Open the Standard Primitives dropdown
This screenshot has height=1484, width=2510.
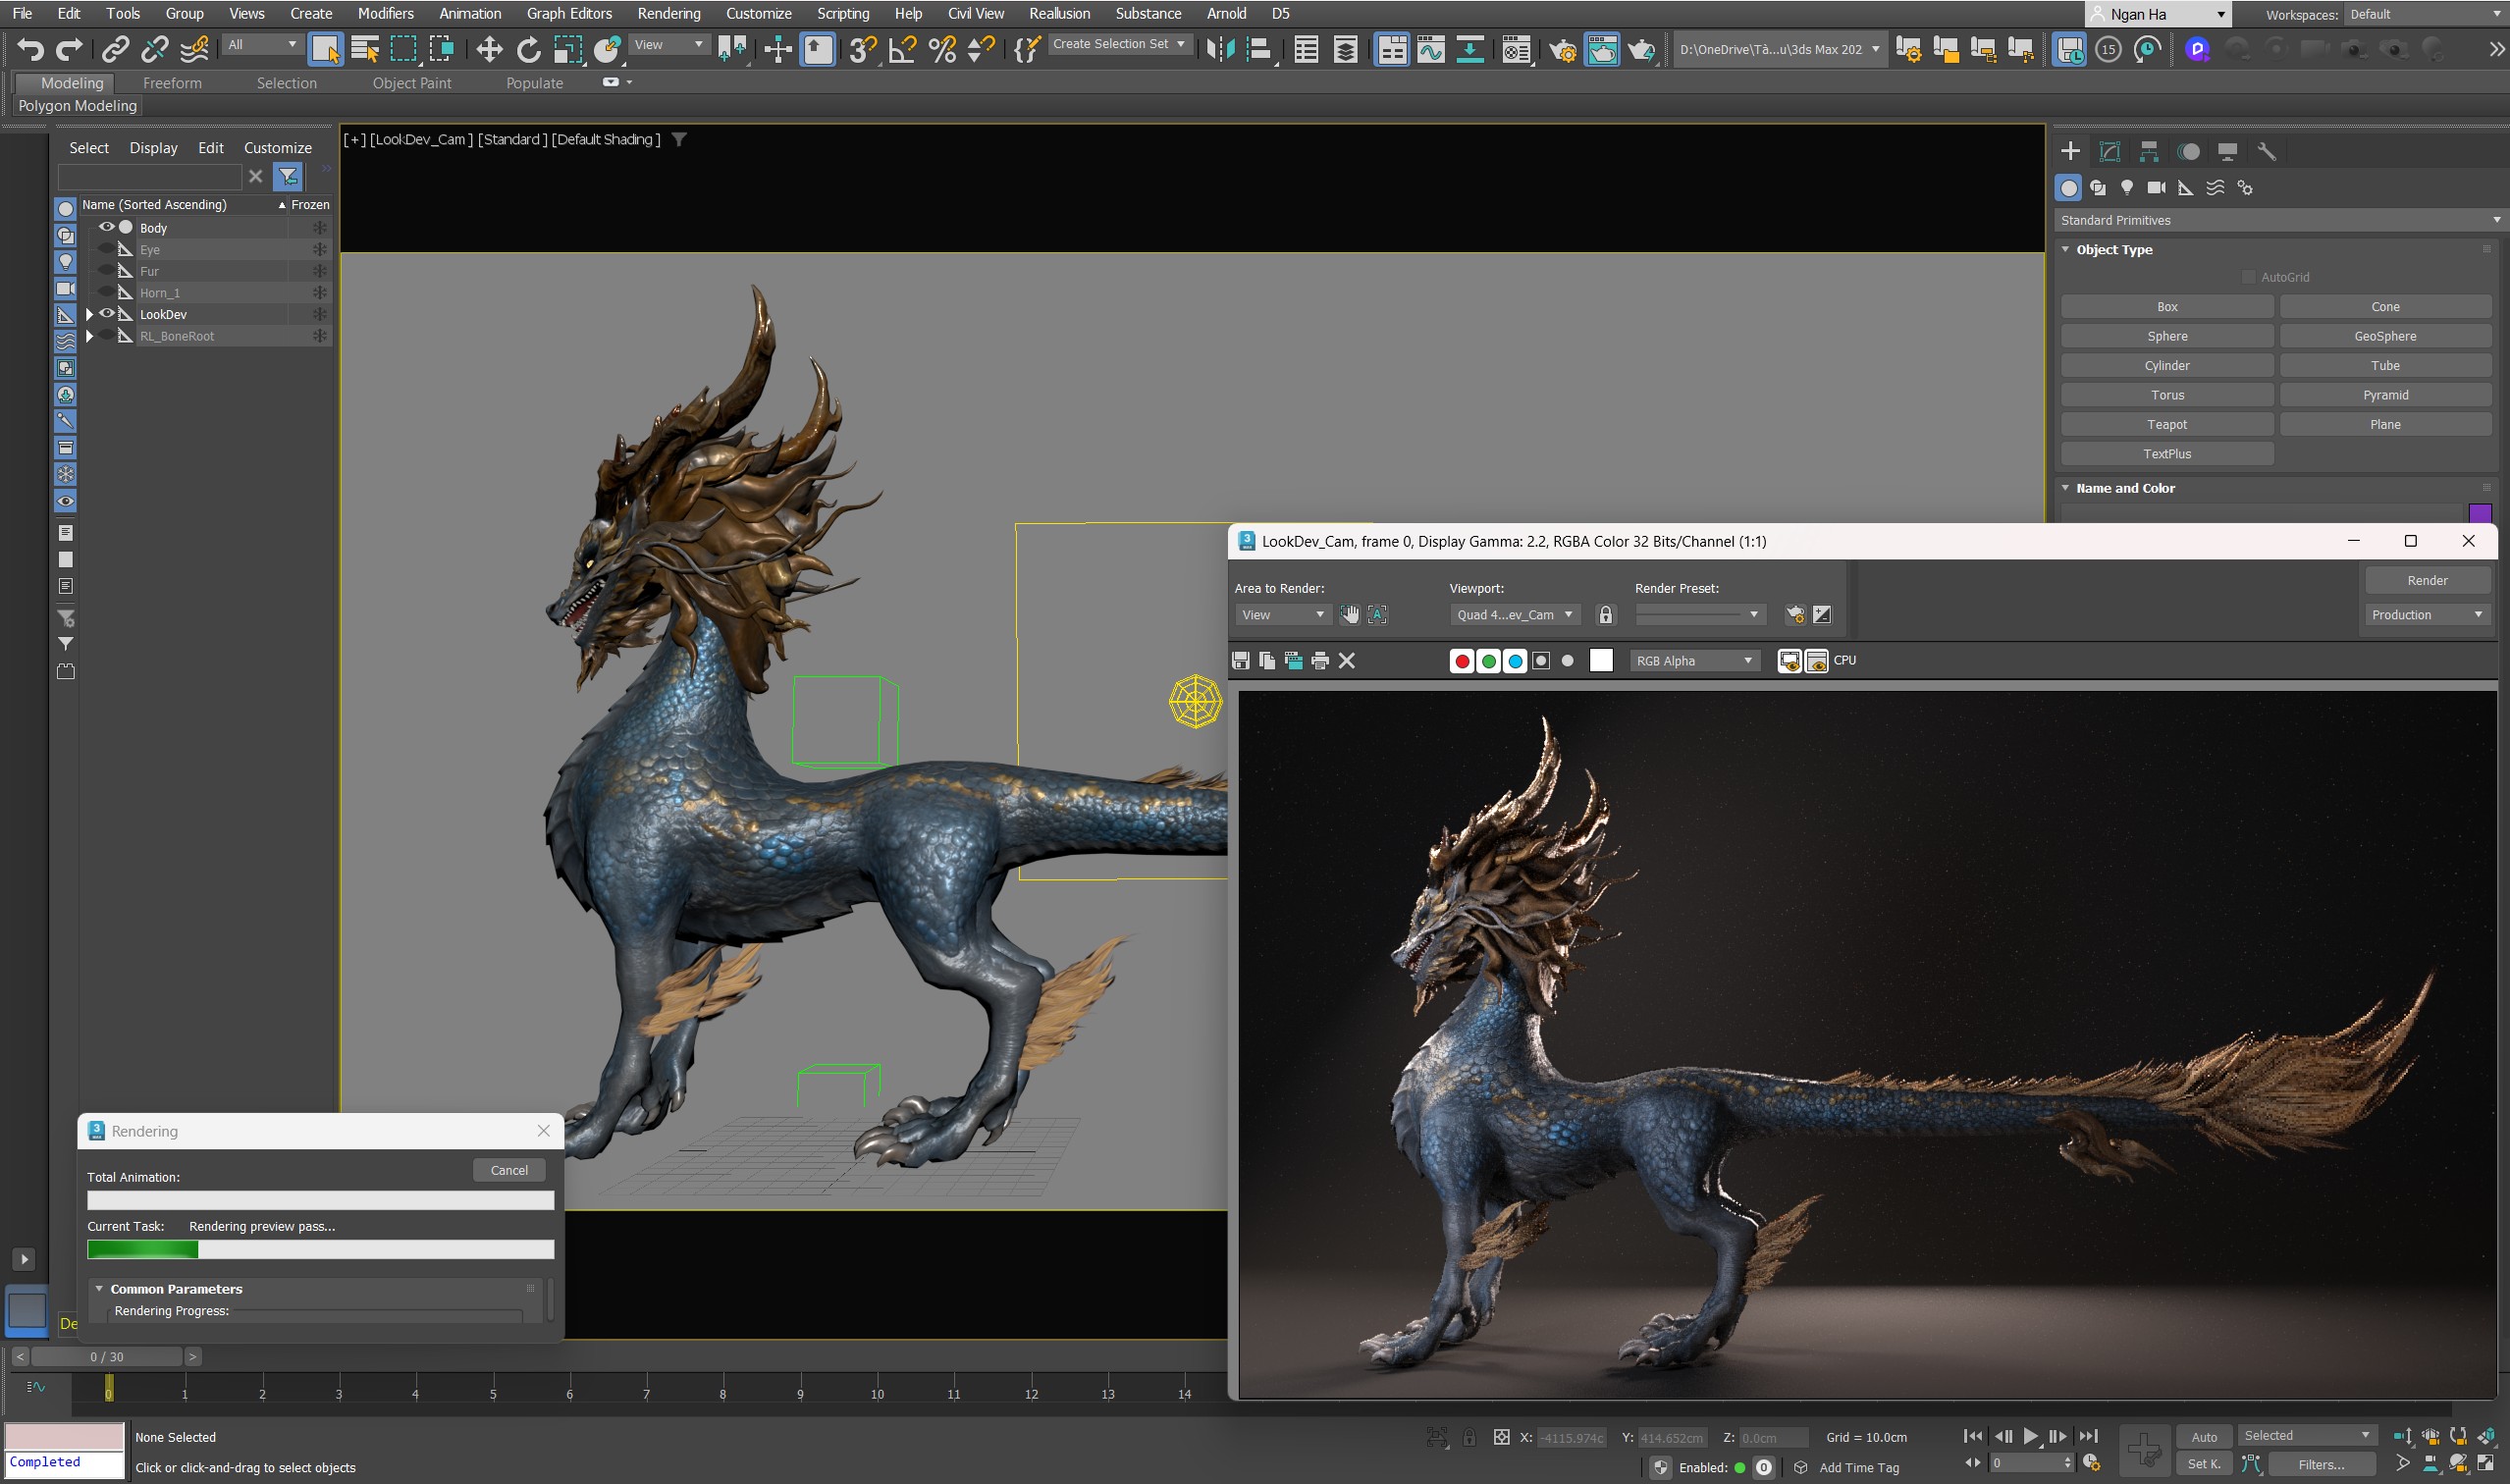pos(2278,220)
